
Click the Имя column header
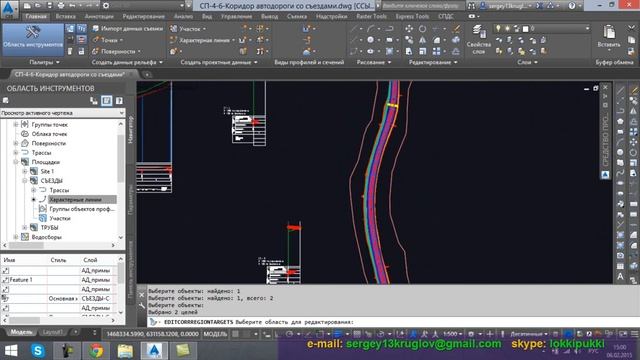(9, 260)
